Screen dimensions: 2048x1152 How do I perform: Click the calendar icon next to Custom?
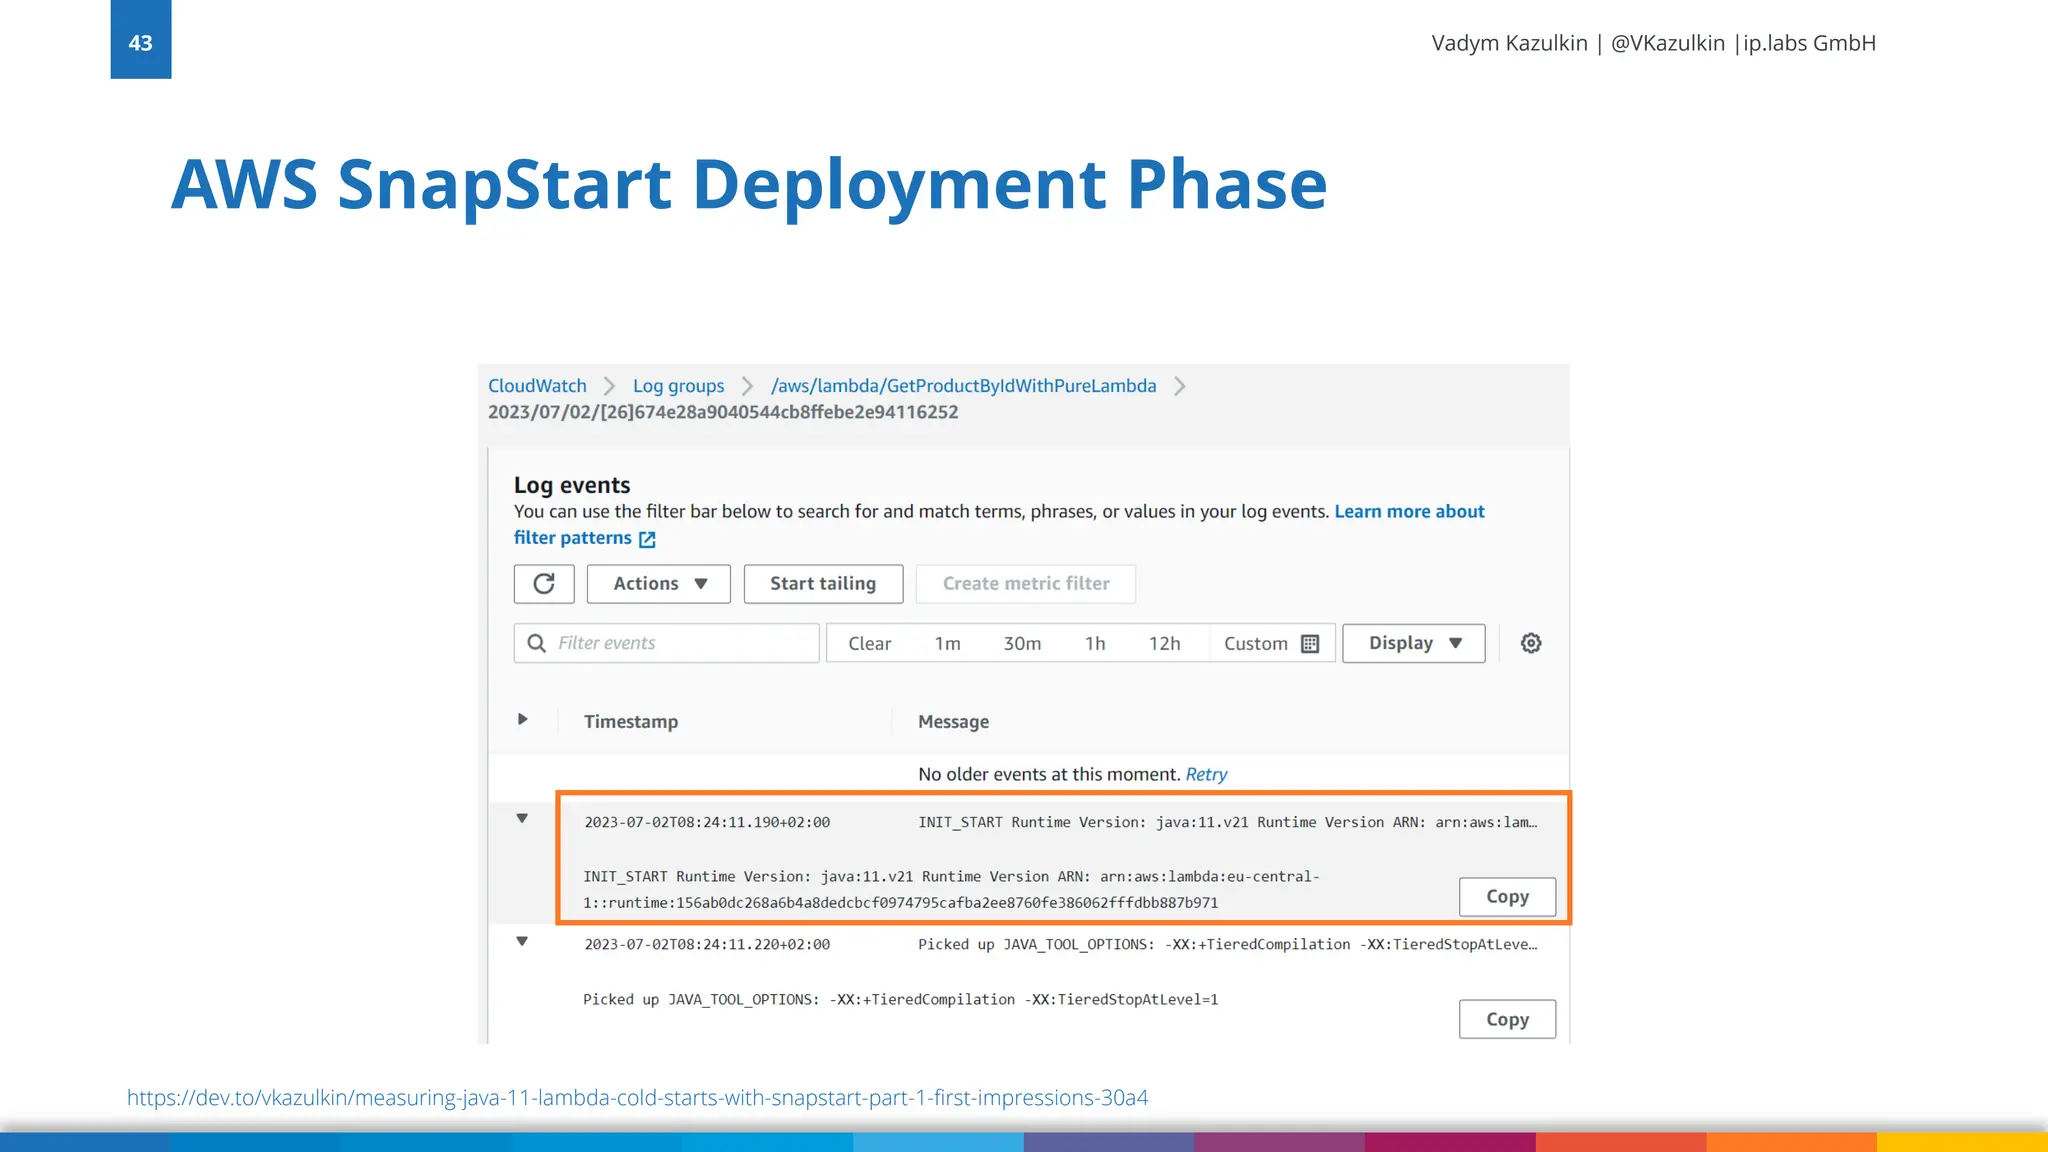coord(1310,644)
